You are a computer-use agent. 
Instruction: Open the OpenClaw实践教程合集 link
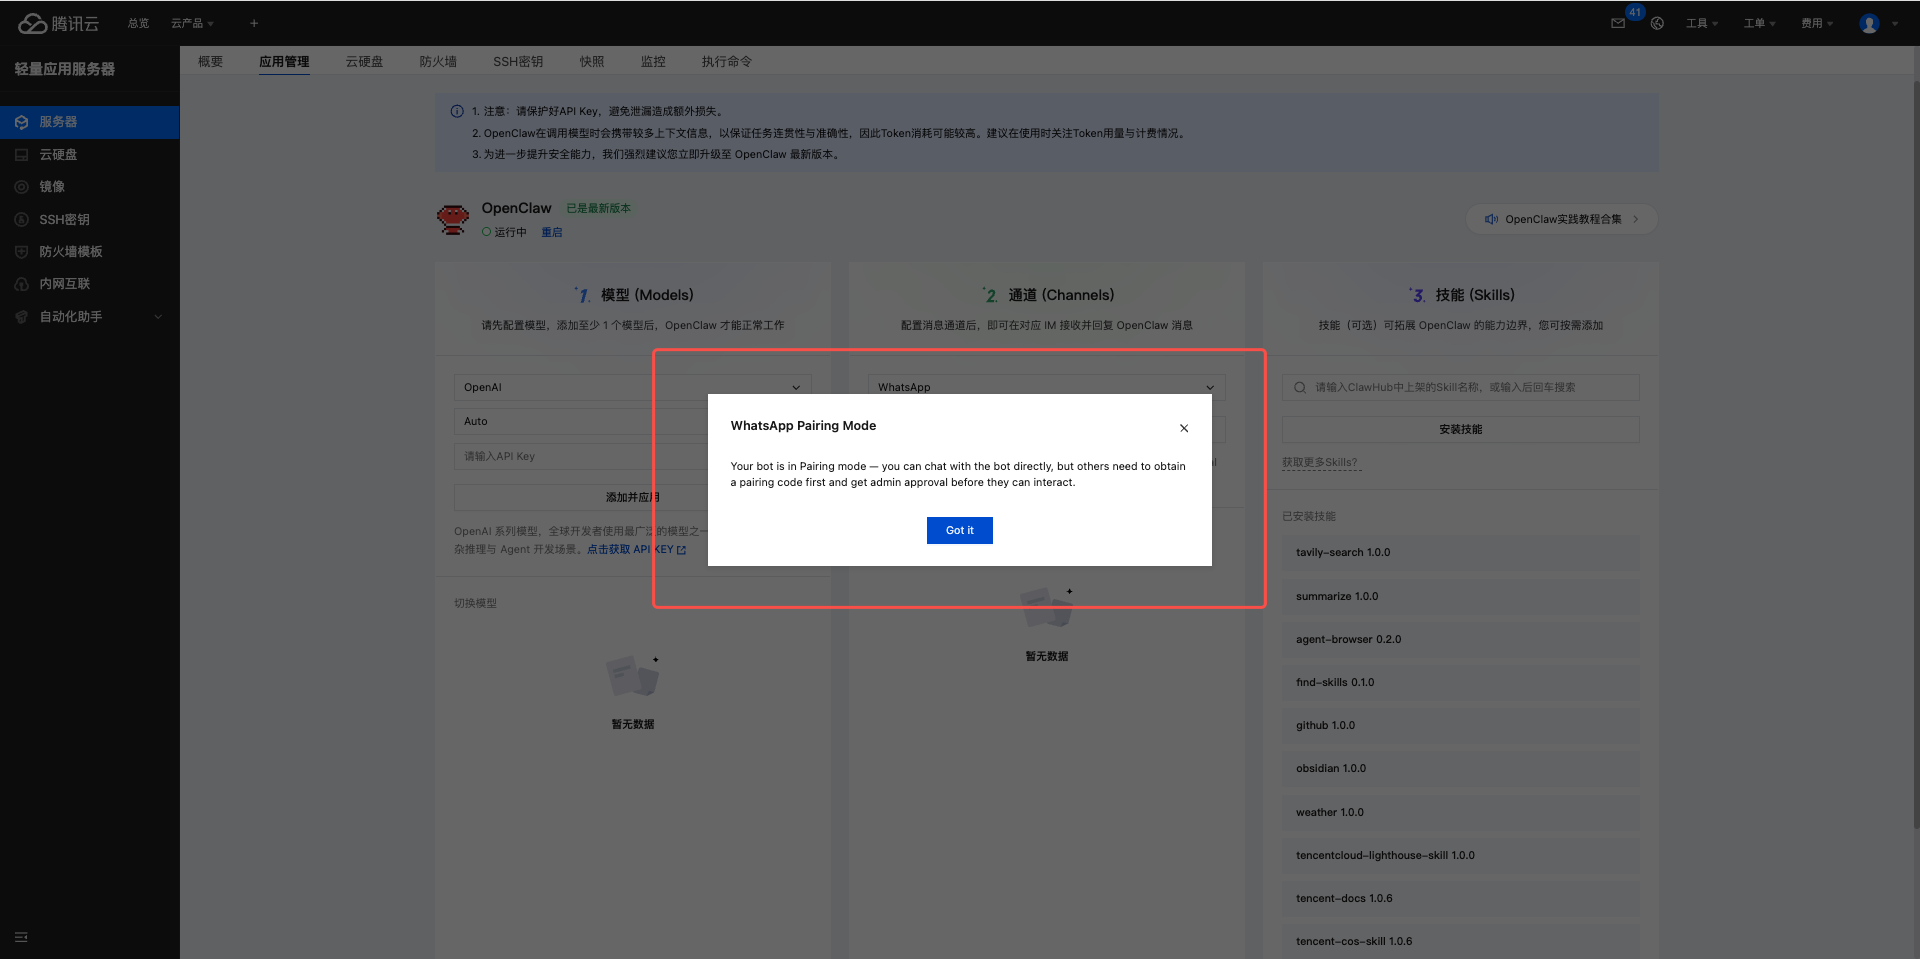[x=1562, y=219]
